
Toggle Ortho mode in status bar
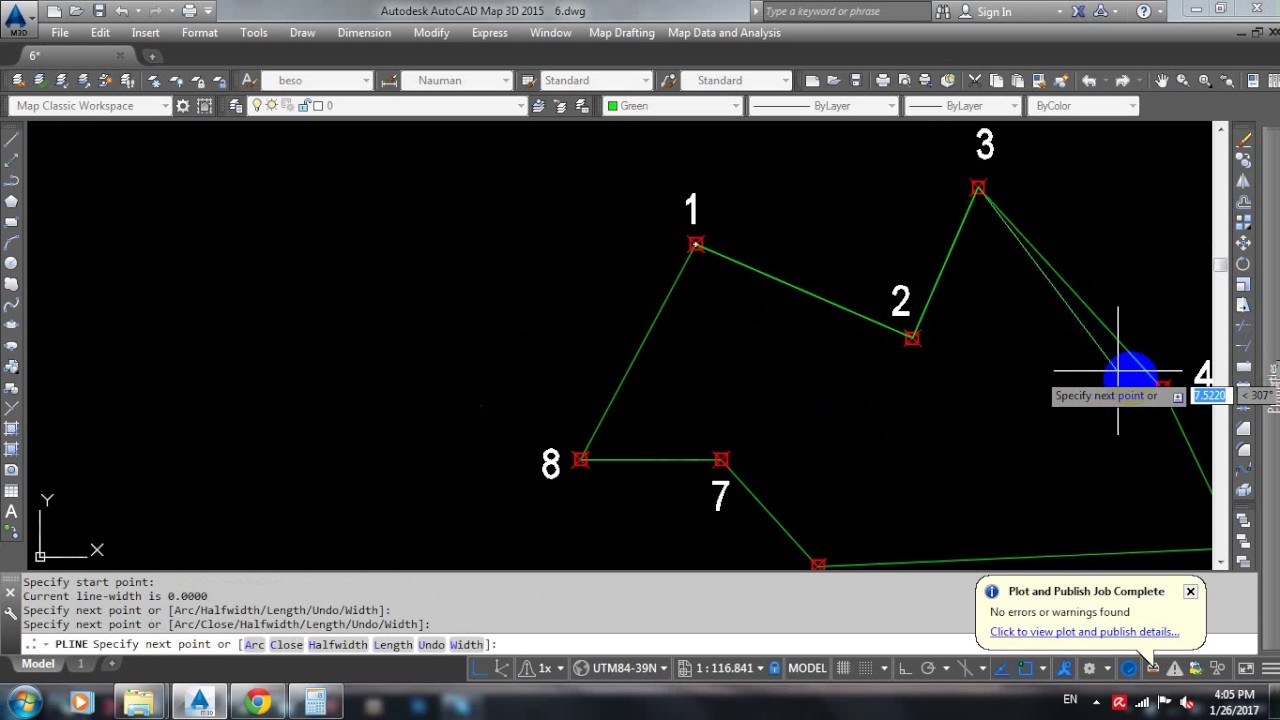coord(904,668)
